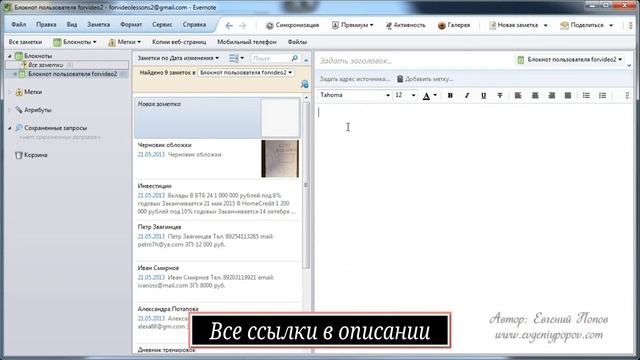This screenshot has width=640, height=360.
Task: Align text right
Action: click(x=551, y=96)
